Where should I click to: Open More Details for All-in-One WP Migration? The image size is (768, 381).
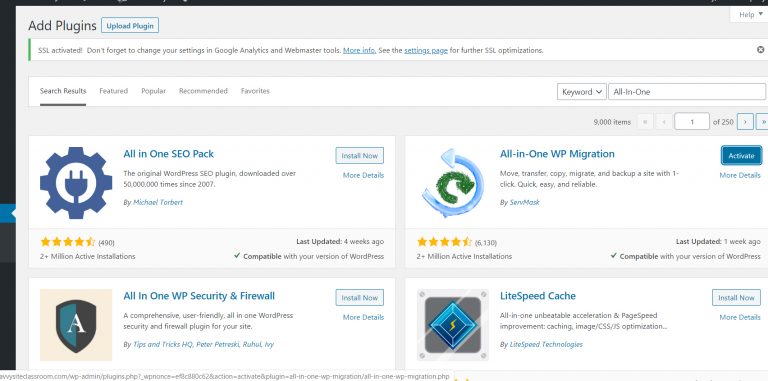(x=740, y=175)
